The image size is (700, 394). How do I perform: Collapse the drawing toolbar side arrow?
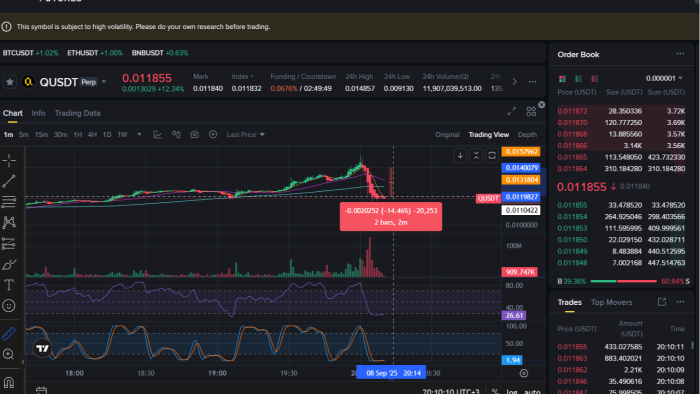pyautogui.click(x=23, y=362)
